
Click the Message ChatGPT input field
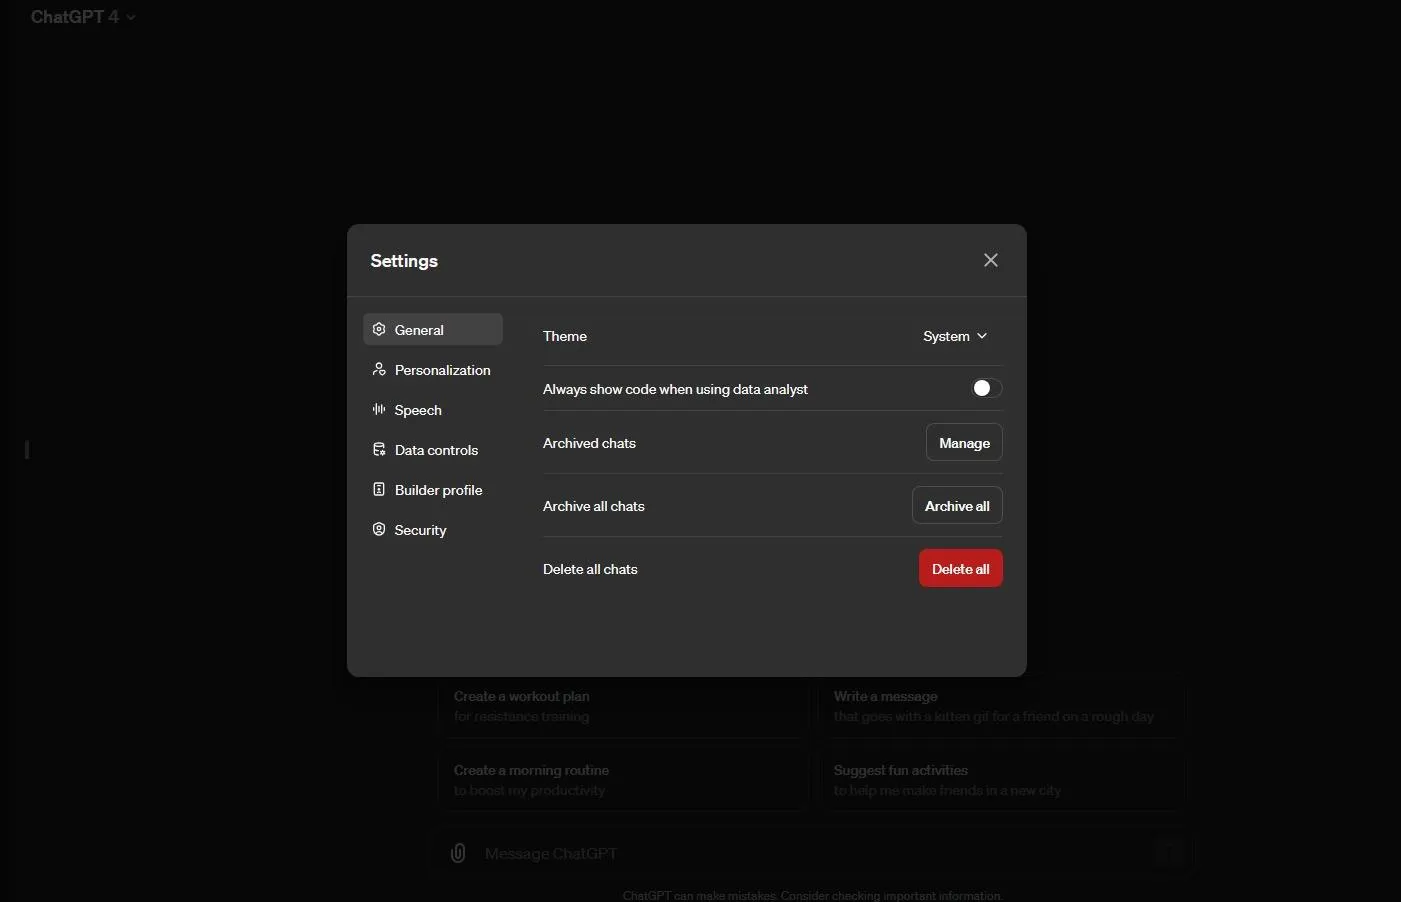800,853
